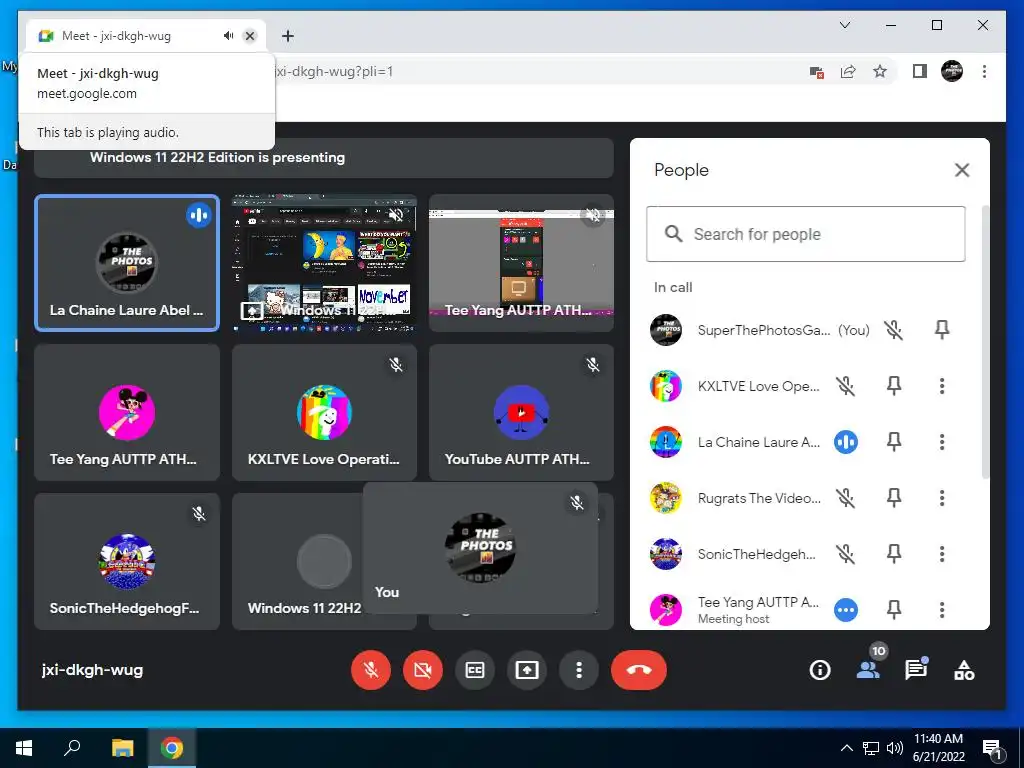Open File Explorer from taskbar
Viewport: 1024px width, 768px height.
click(122, 748)
